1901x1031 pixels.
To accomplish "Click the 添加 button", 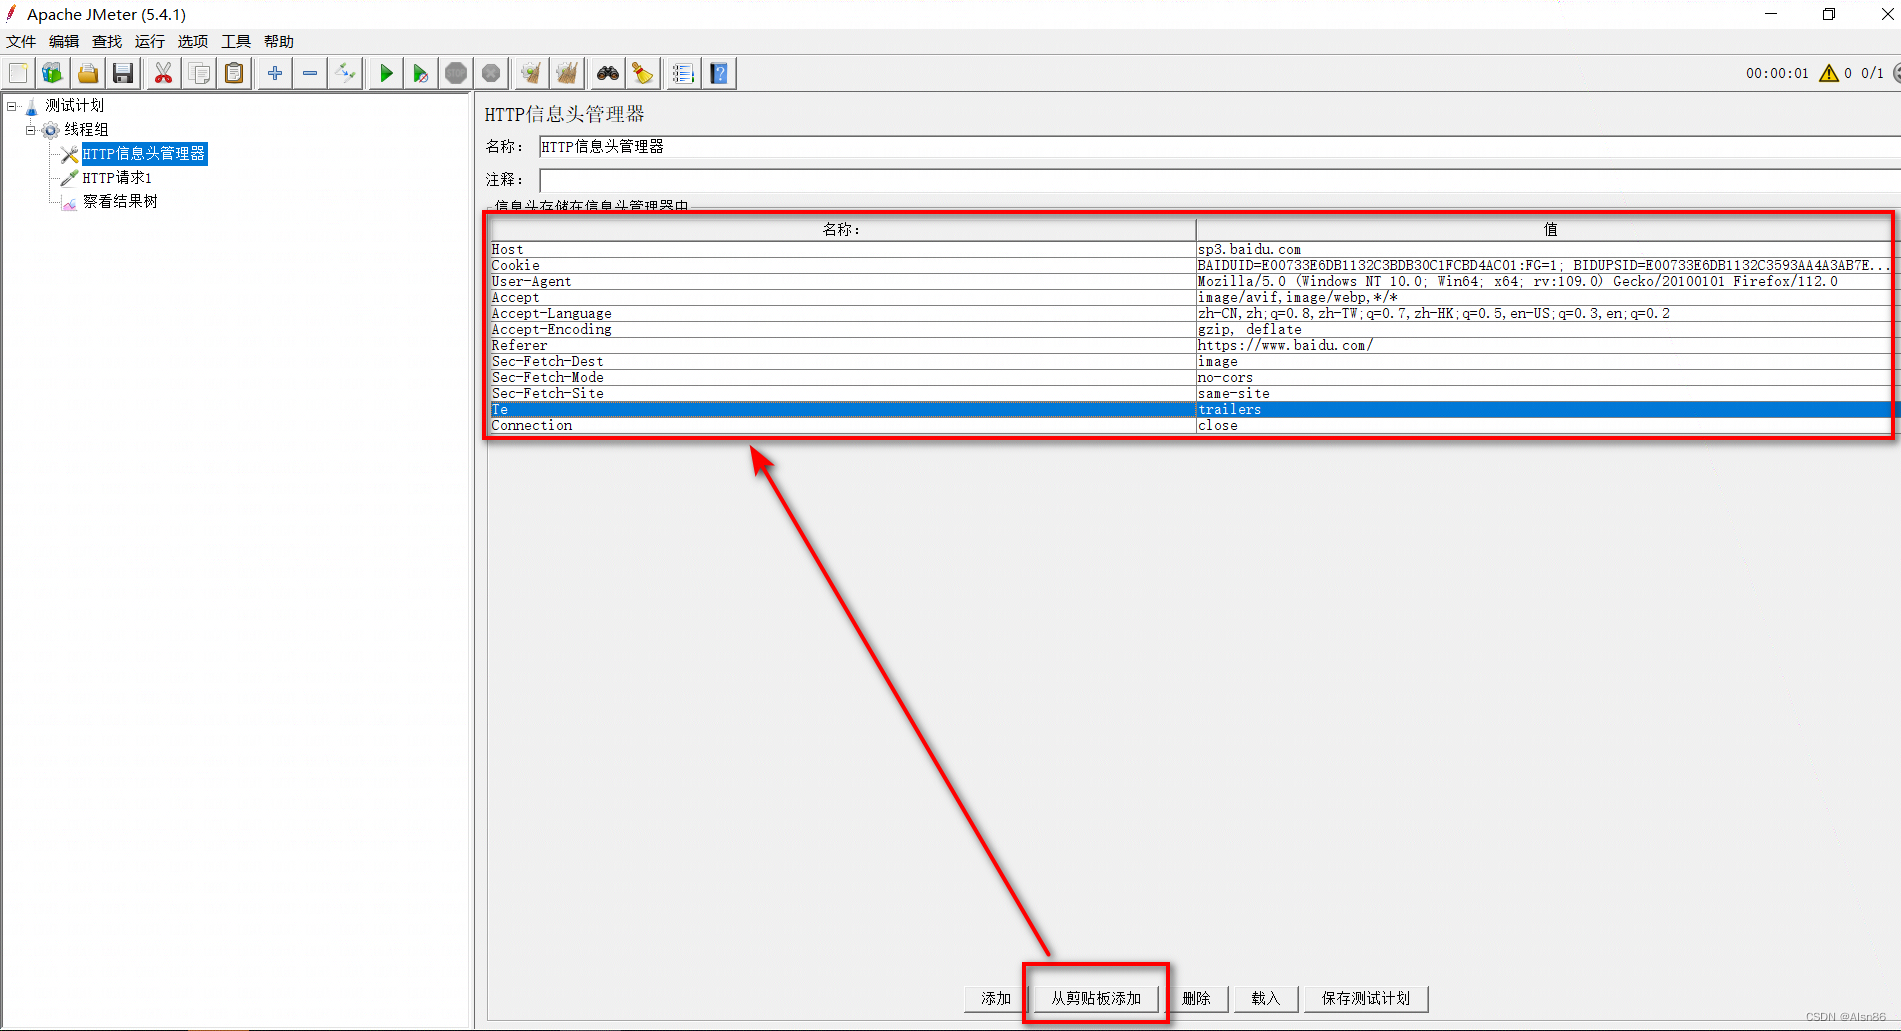I will point(996,998).
